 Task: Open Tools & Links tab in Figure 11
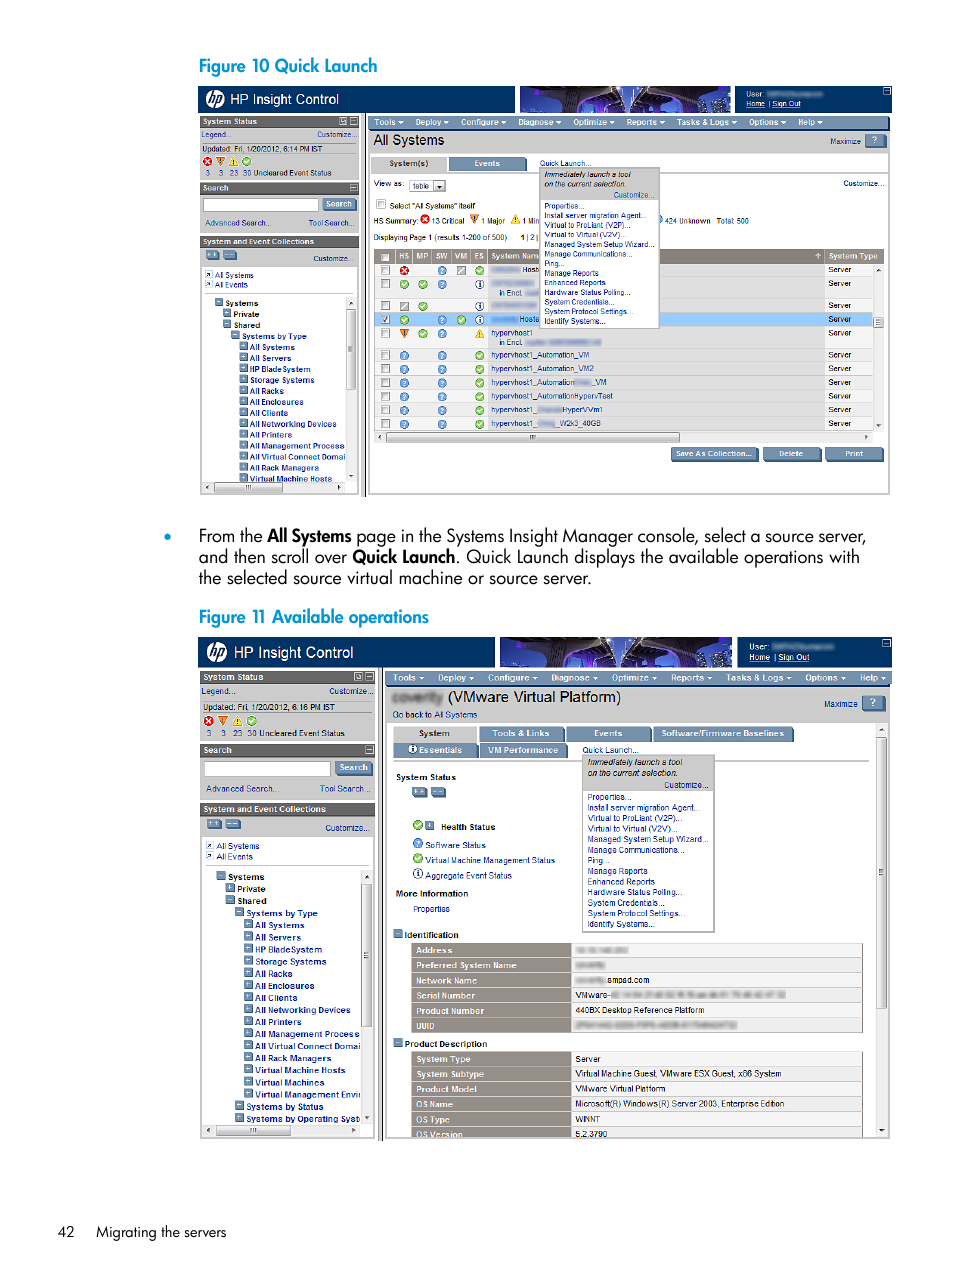pos(520,733)
